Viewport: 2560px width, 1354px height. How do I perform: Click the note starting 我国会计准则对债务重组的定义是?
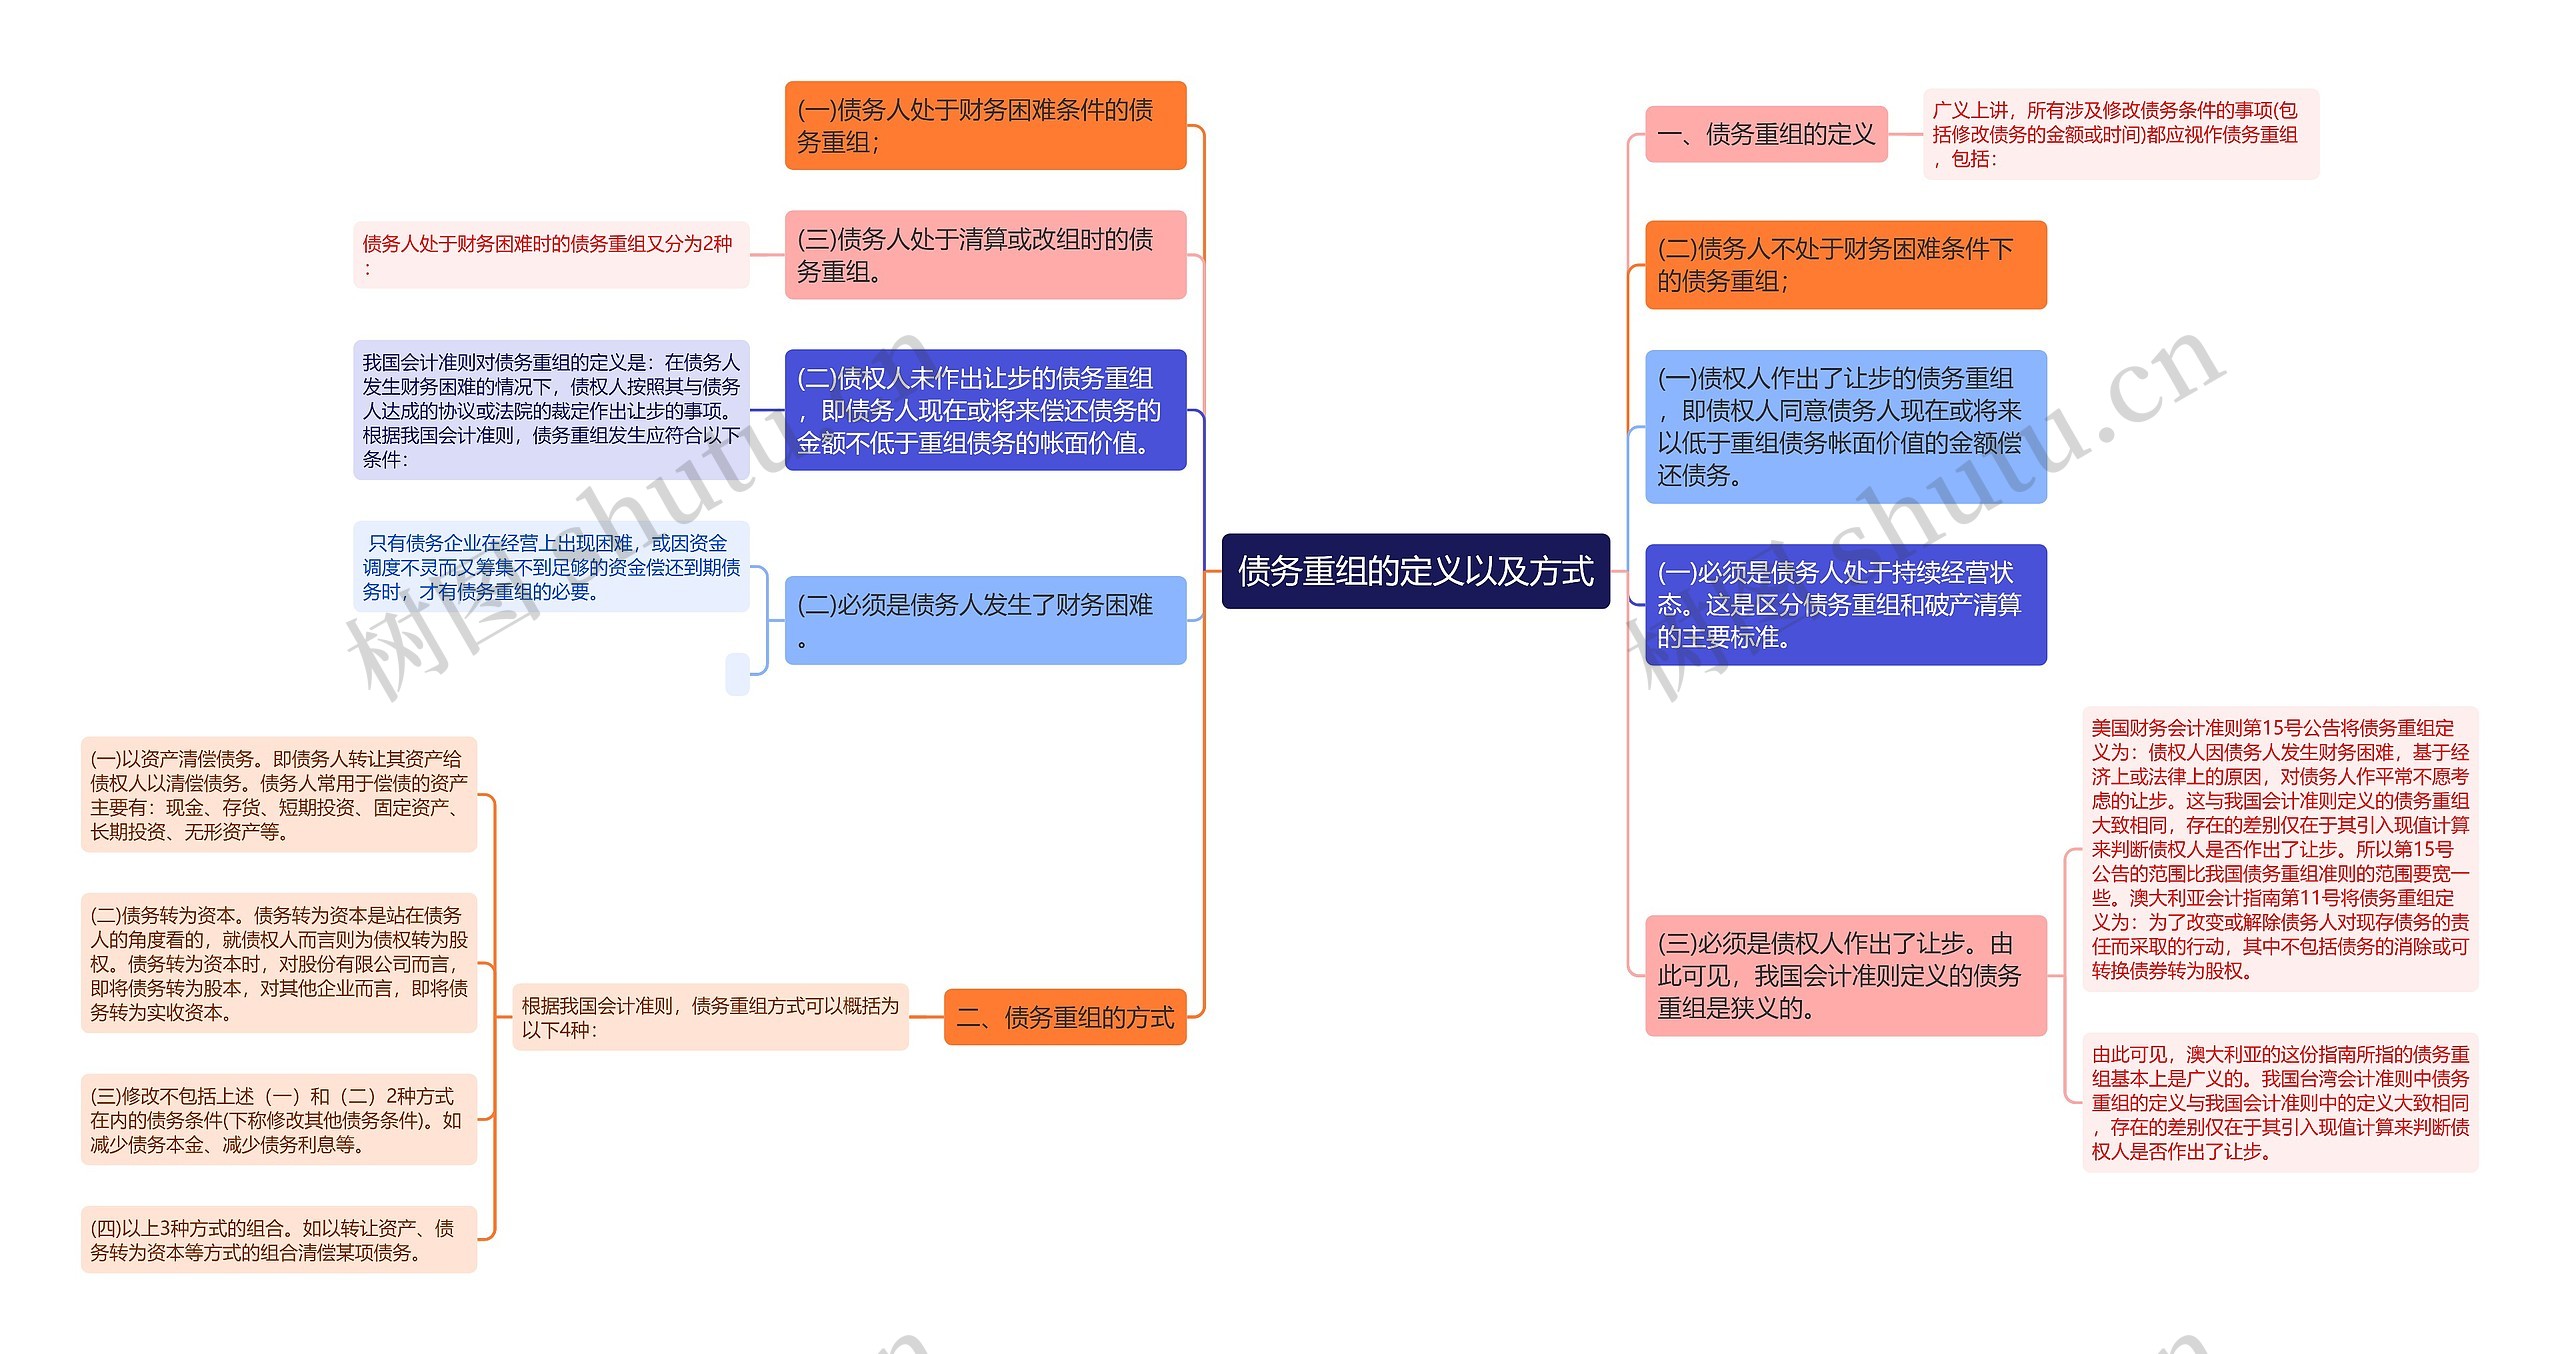(x=551, y=410)
